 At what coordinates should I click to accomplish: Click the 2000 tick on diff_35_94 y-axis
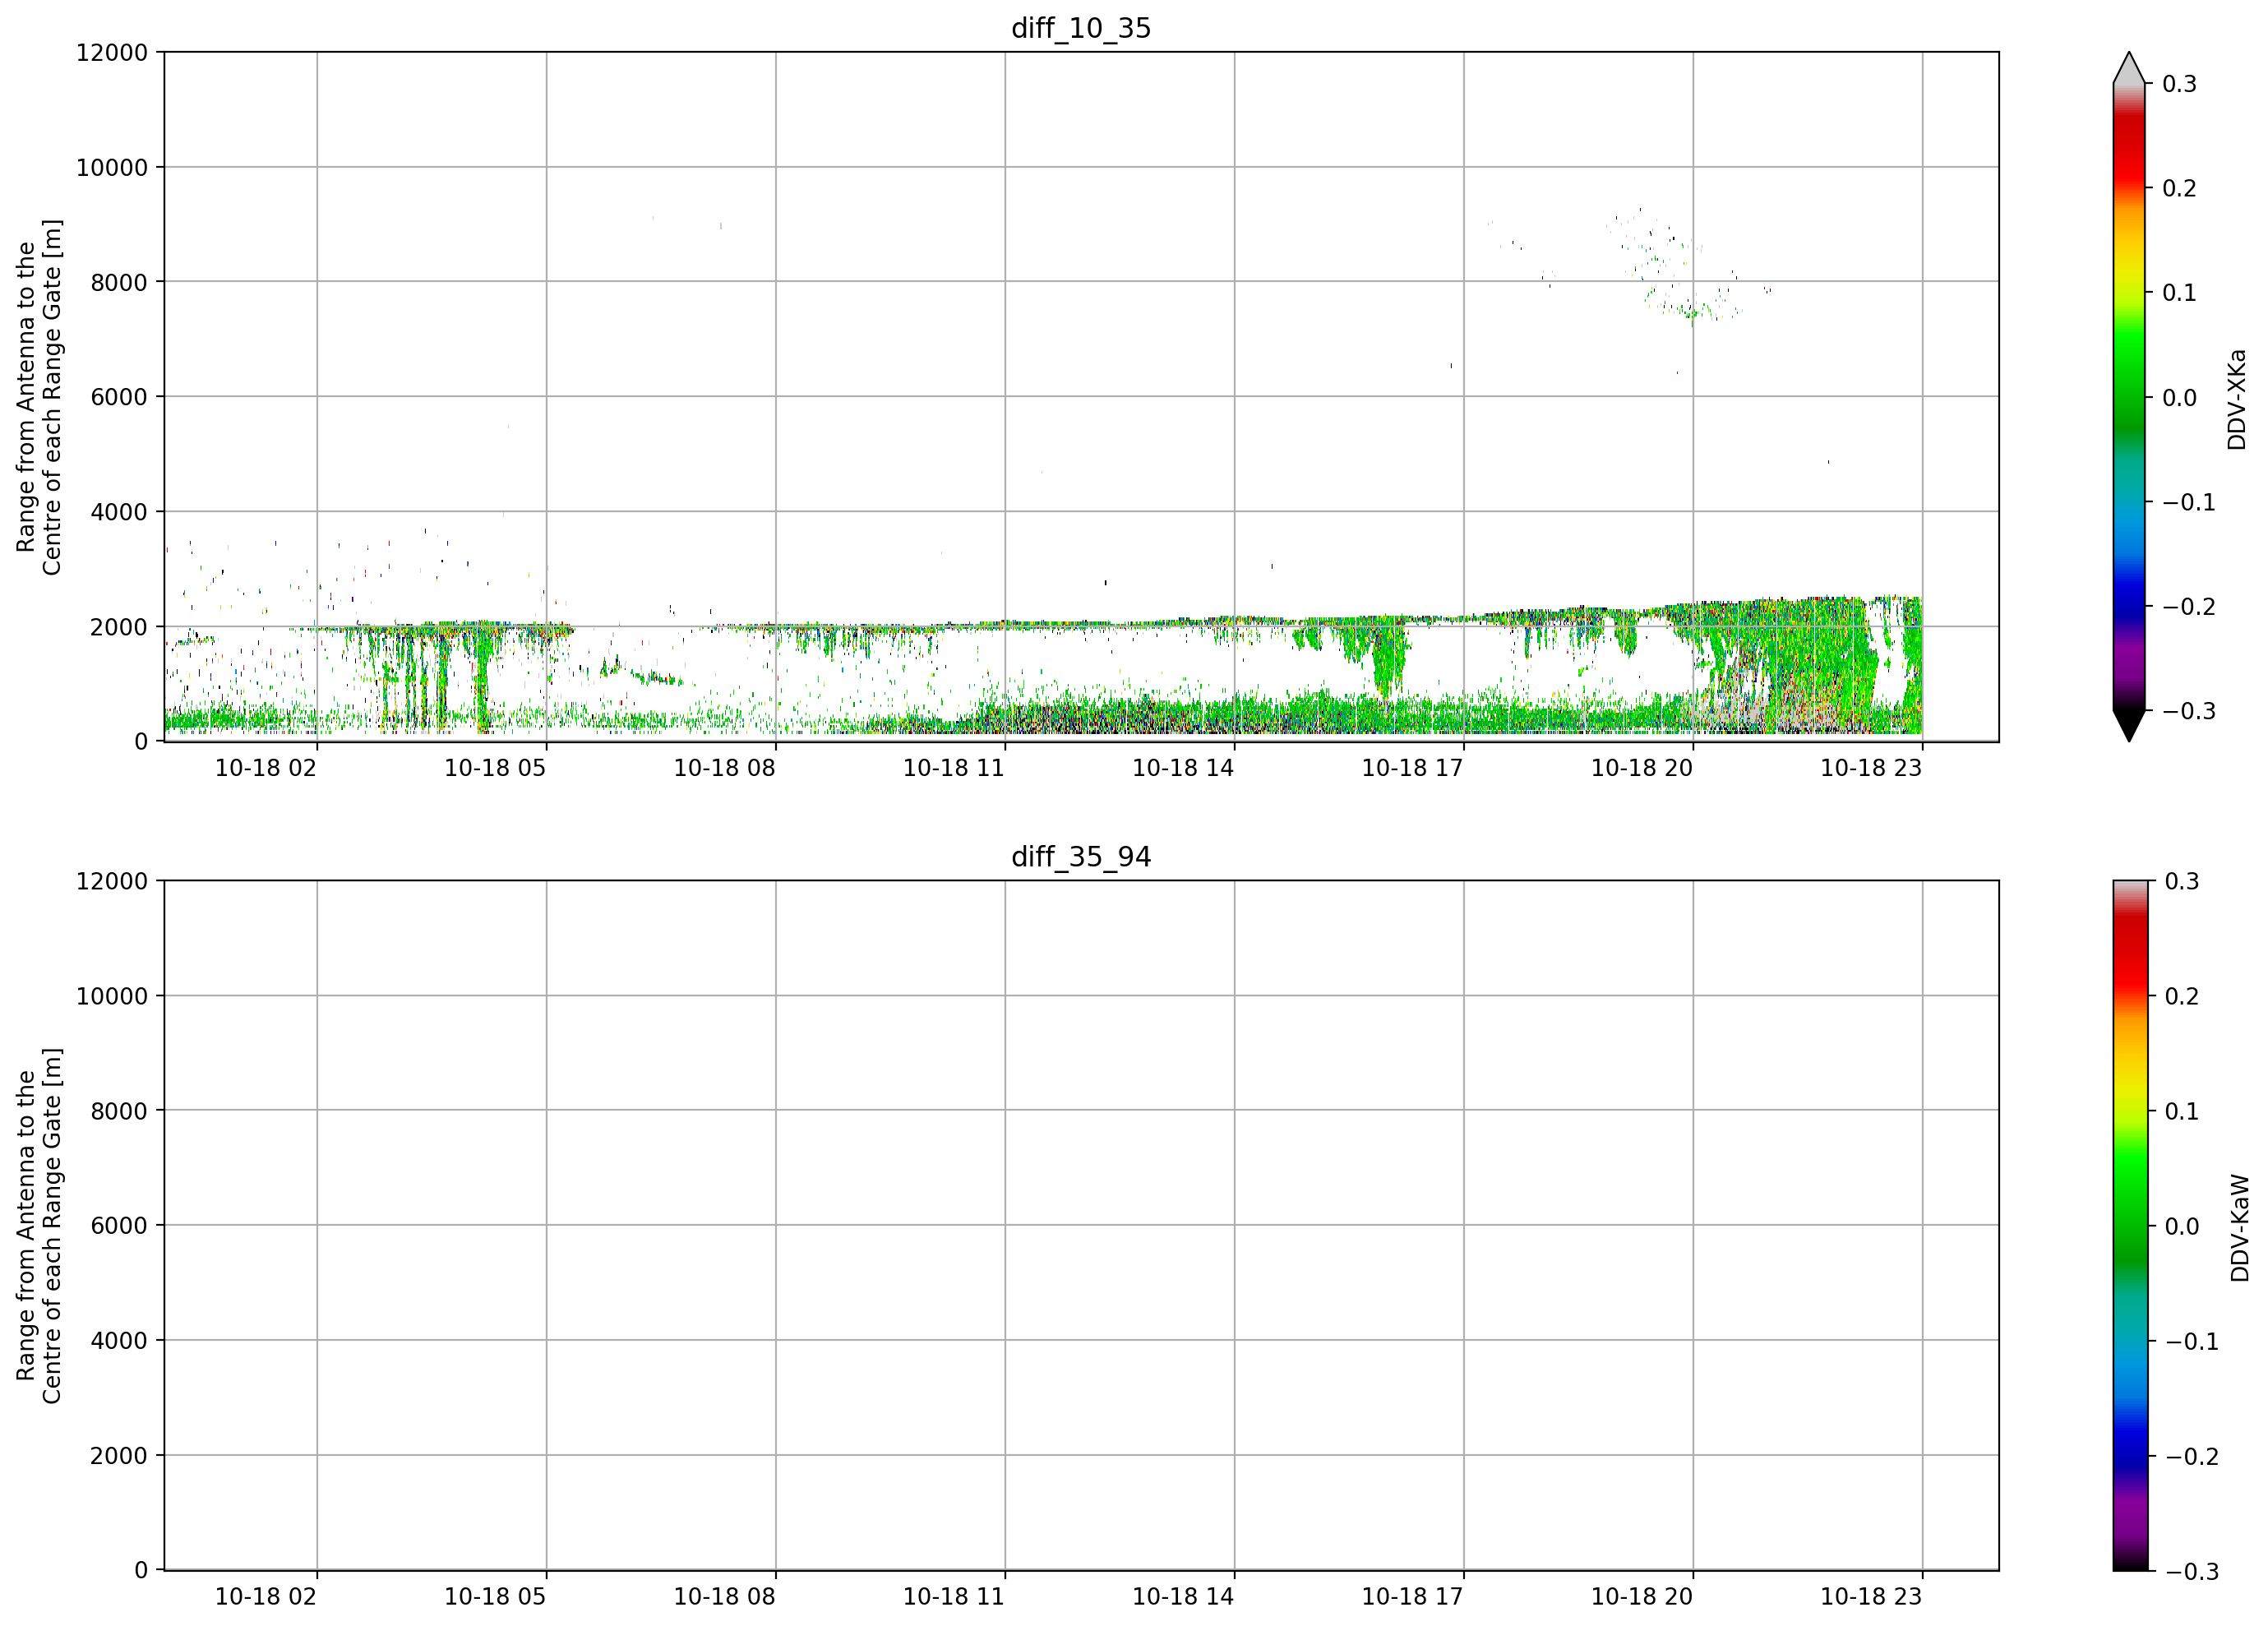[x=119, y=1456]
